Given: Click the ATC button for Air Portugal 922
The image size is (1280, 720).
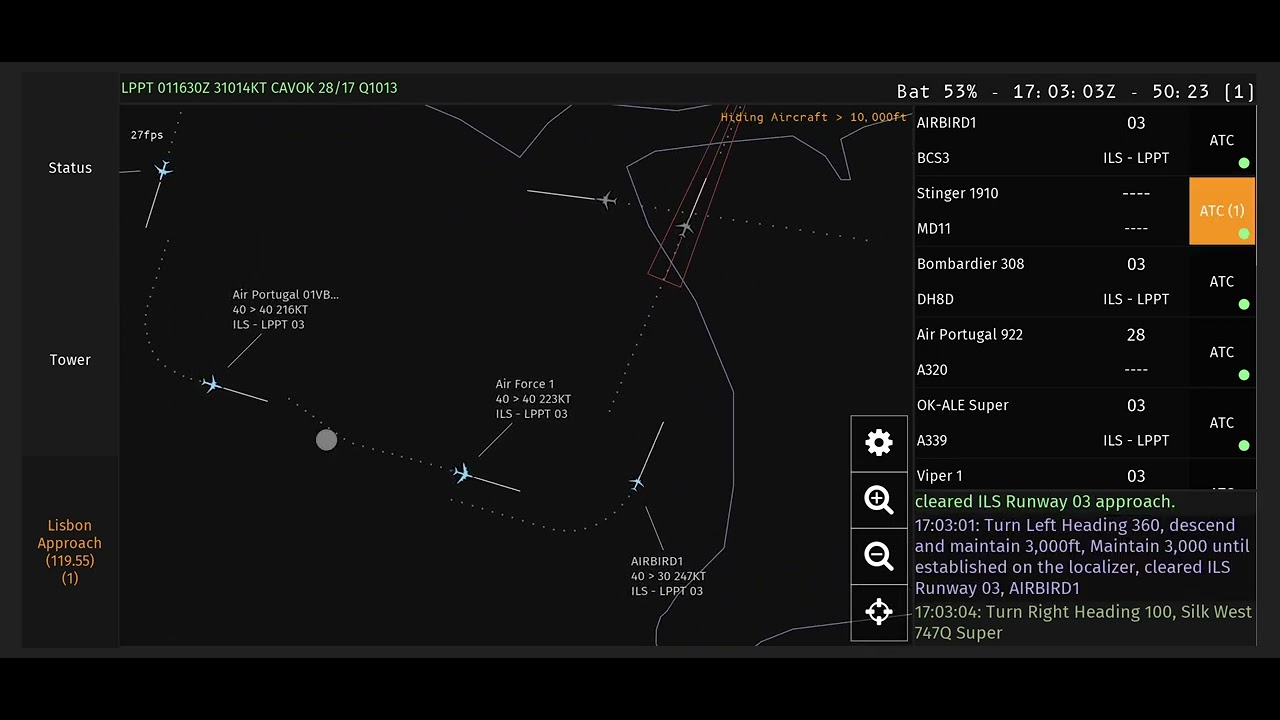Looking at the screenshot, I should (1222, 352).
